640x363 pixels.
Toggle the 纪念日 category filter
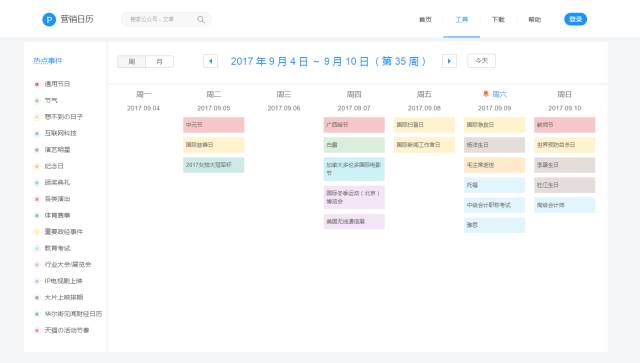[x=49, y=166]
